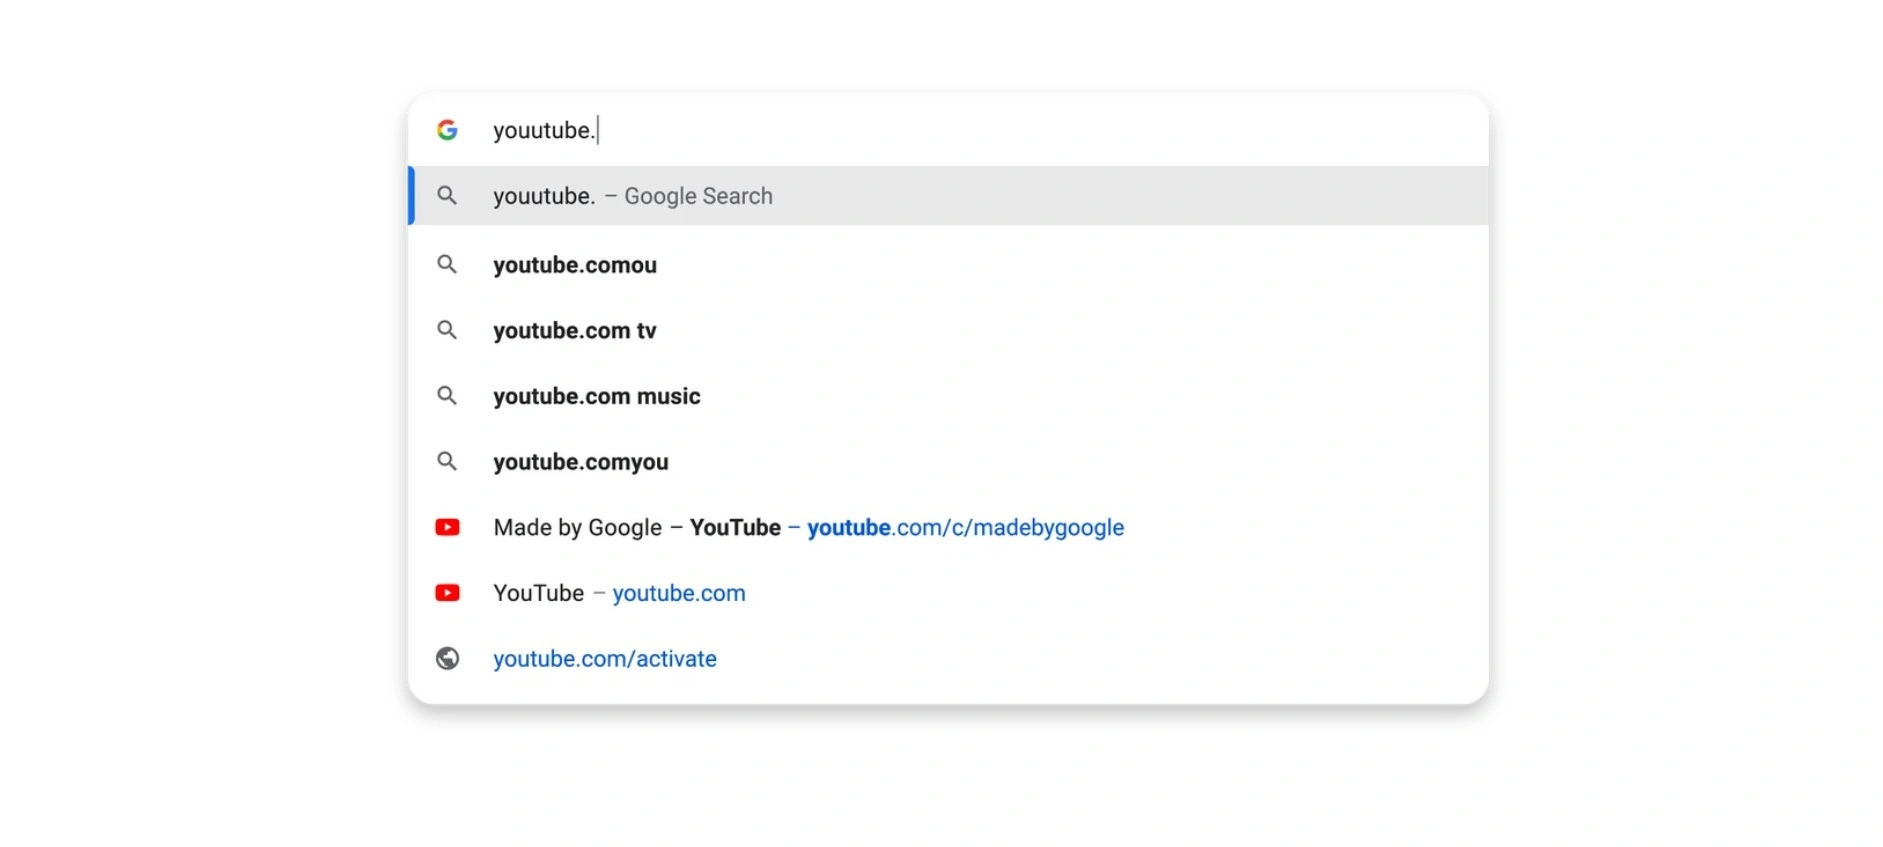Click magnifier icon beside 'youtube.com music'
This screenshot has height=847, width=1883.
point(447,396)
